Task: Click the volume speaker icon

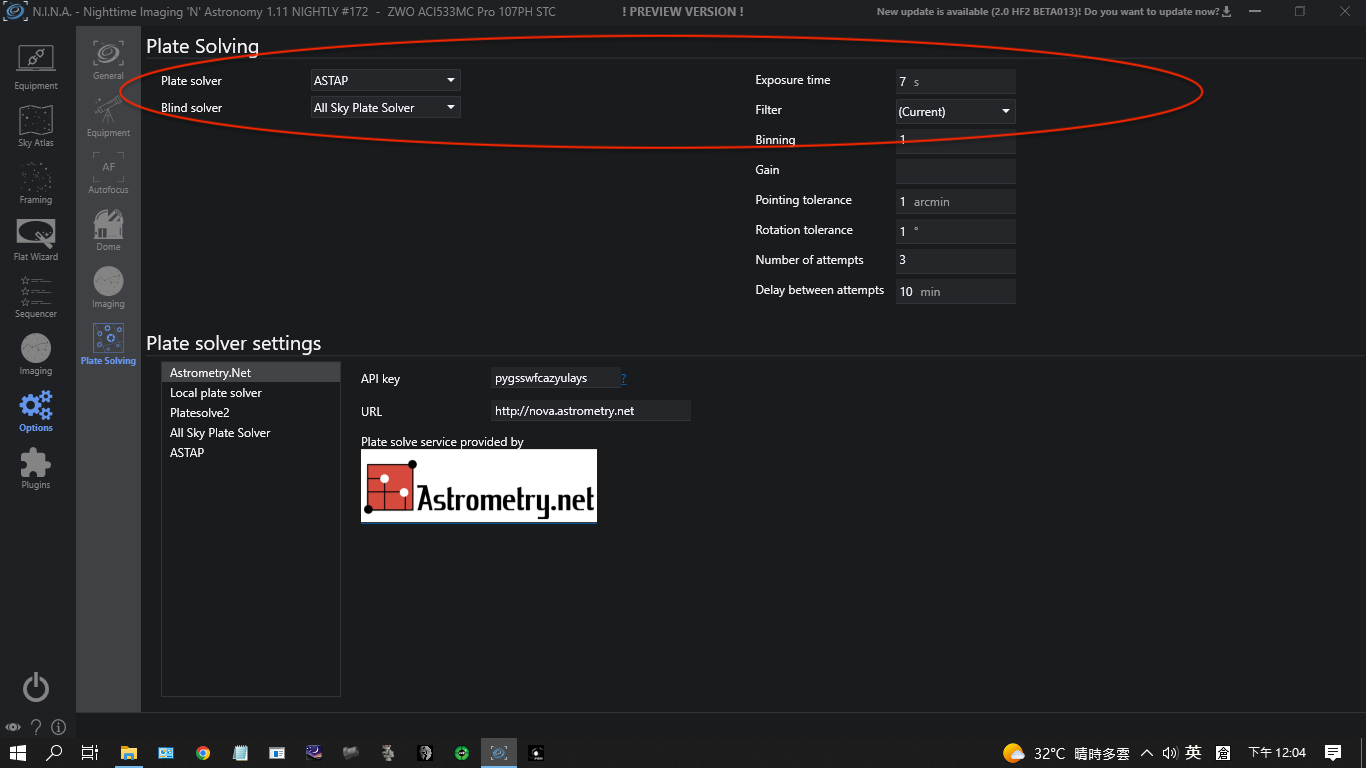Action: (1169, 753)
